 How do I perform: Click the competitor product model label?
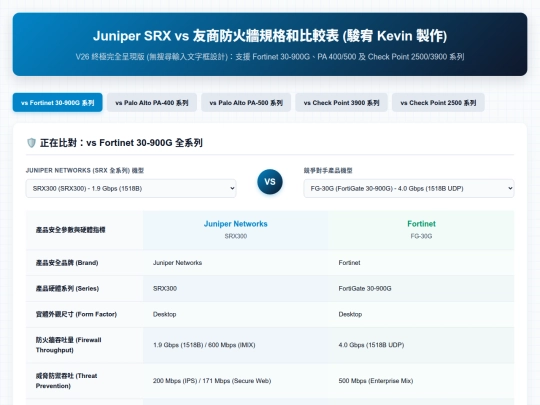(x=328, y=170)
